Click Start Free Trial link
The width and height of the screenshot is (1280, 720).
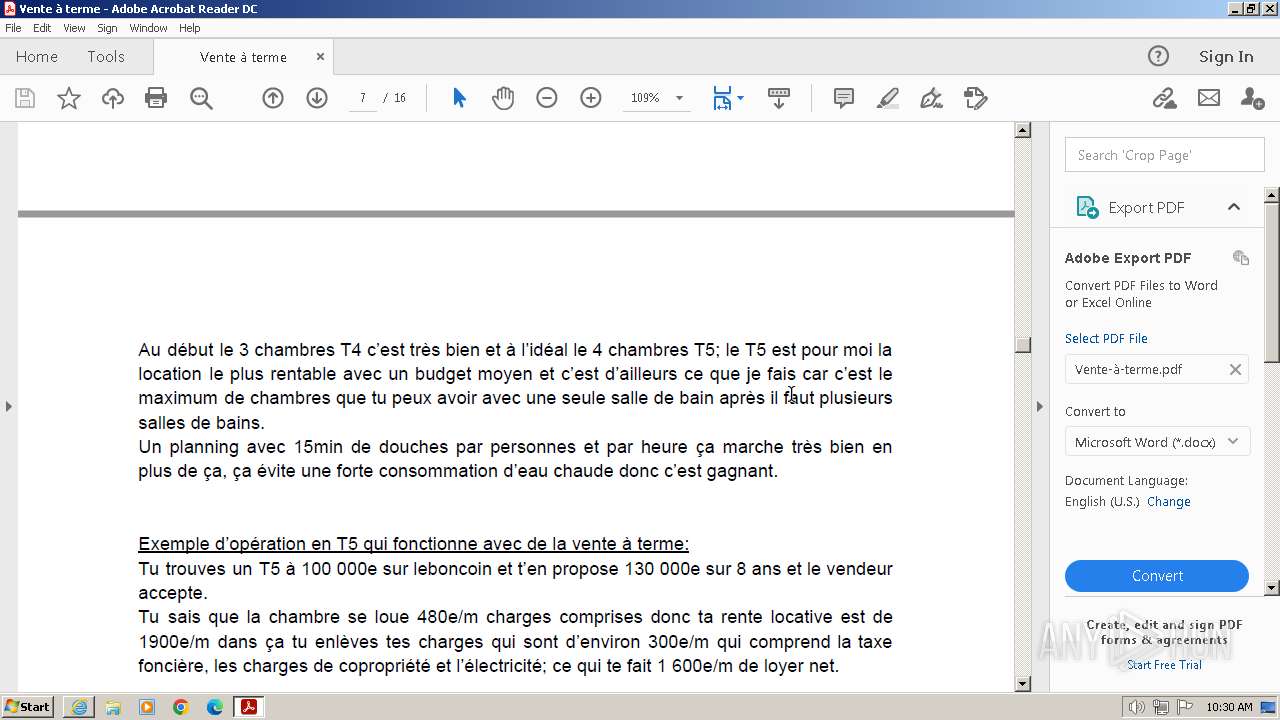[1164, 665]
